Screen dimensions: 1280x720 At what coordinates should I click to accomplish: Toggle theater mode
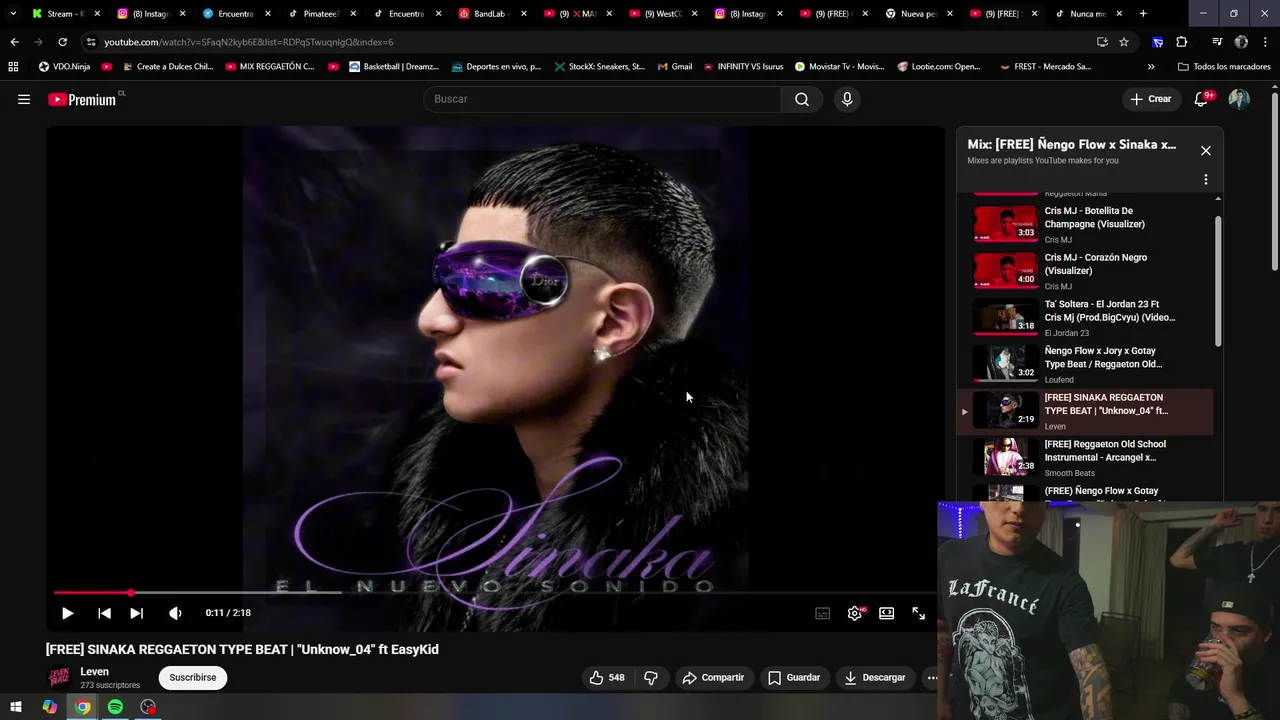tap(887, 613)
